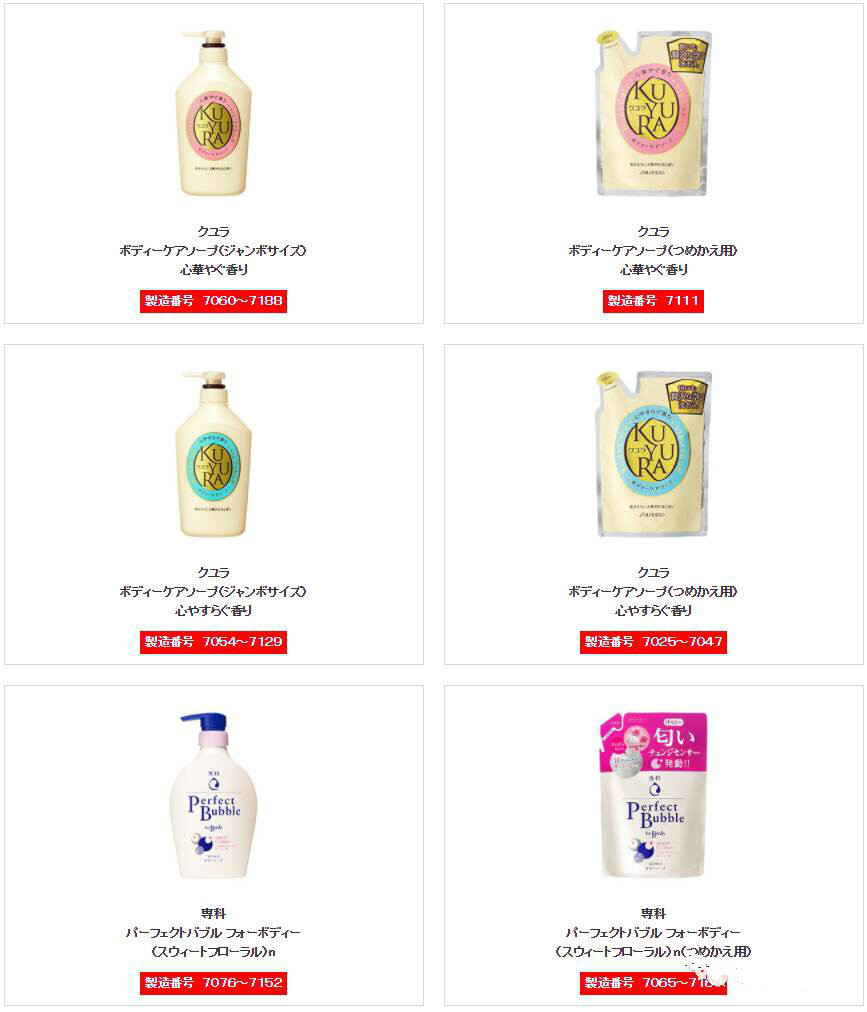
Task: Open 専科 パーフェクトバブル つめかえ用 product title
Action: [x=653, y=933]
